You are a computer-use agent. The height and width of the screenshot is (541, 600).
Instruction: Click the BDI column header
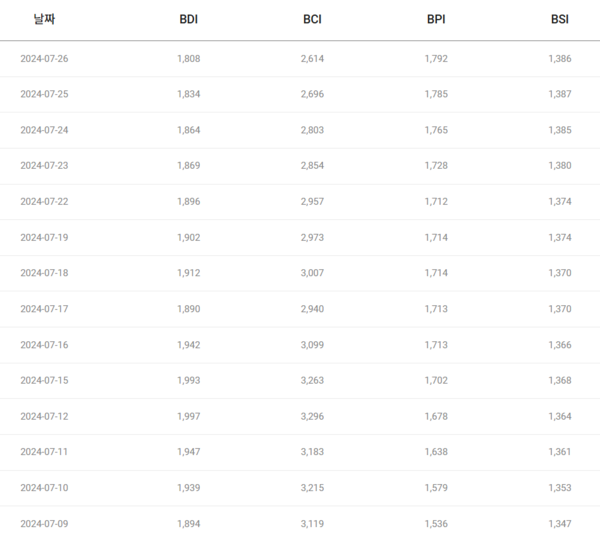coord(188,19)
